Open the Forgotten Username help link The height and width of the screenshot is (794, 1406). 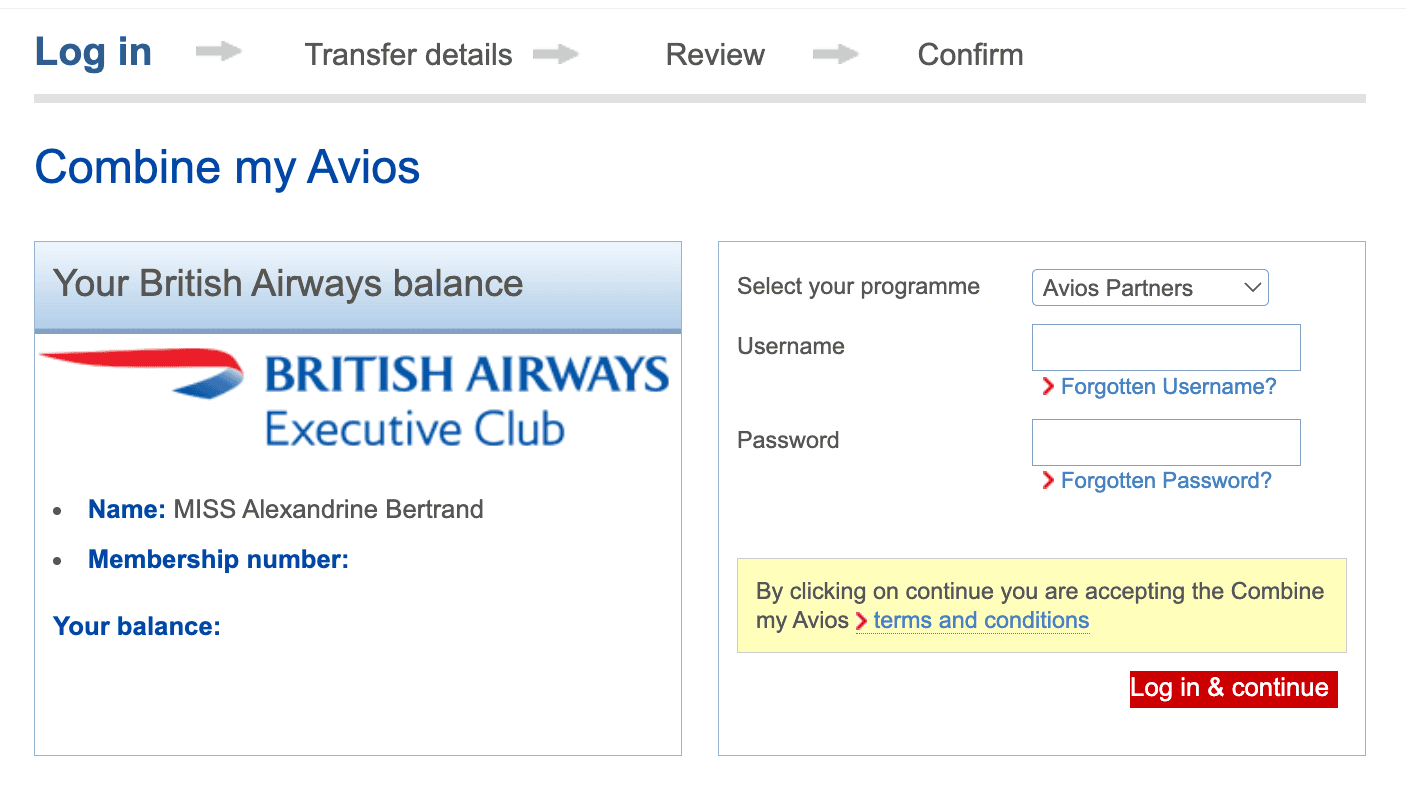click(1168, 387)
